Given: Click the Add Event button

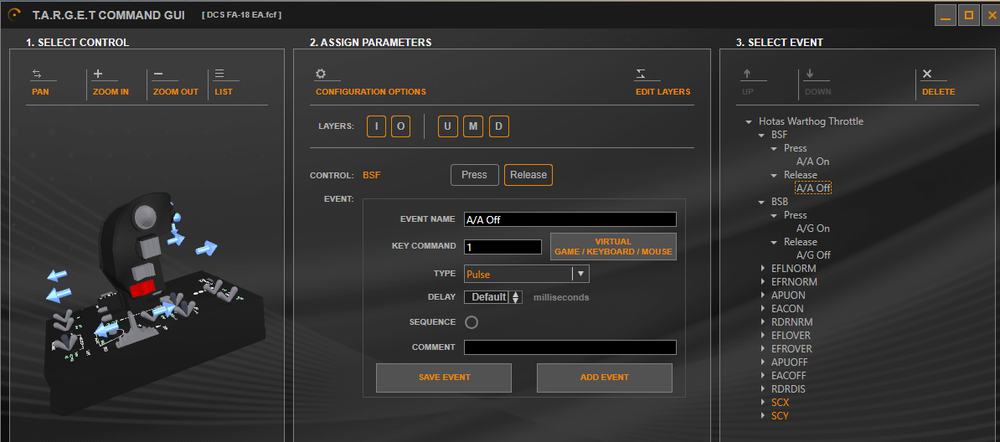Looking at the screenshot, I should coord(605,378).
